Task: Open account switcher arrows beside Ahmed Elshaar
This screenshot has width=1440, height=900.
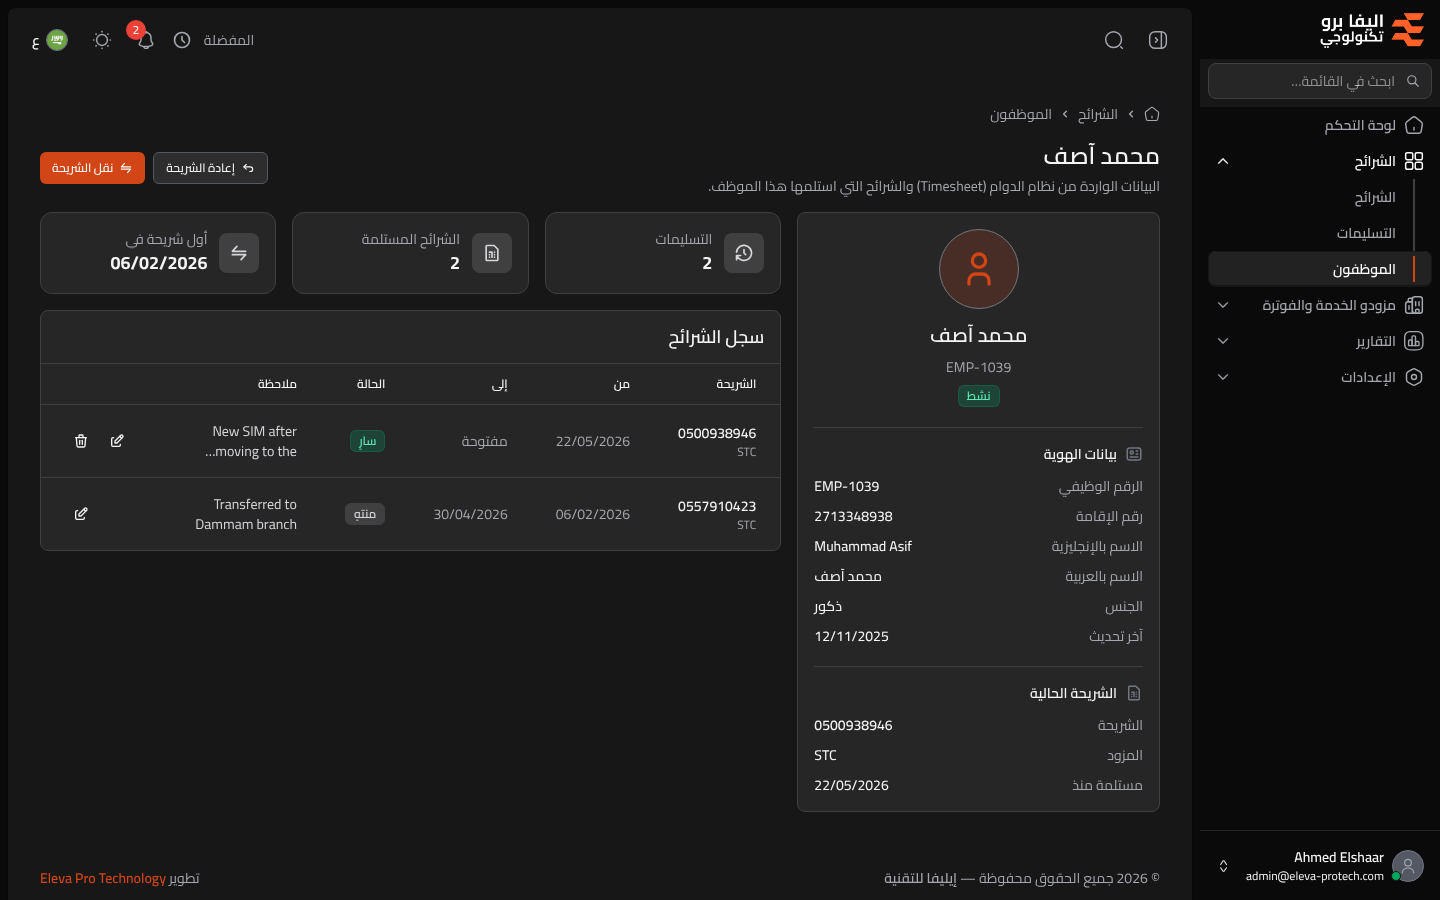Action: [x=1223, y=866]
